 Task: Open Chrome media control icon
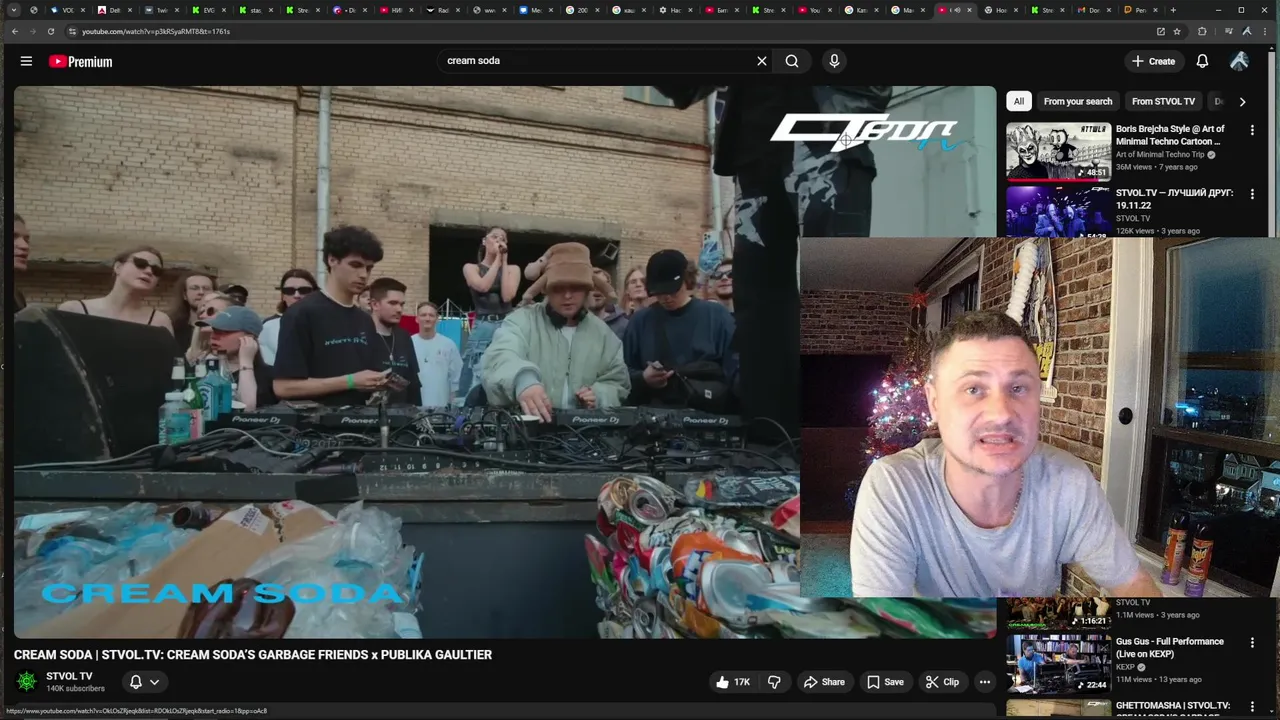pyautogui.click(x=1230, y=31)
